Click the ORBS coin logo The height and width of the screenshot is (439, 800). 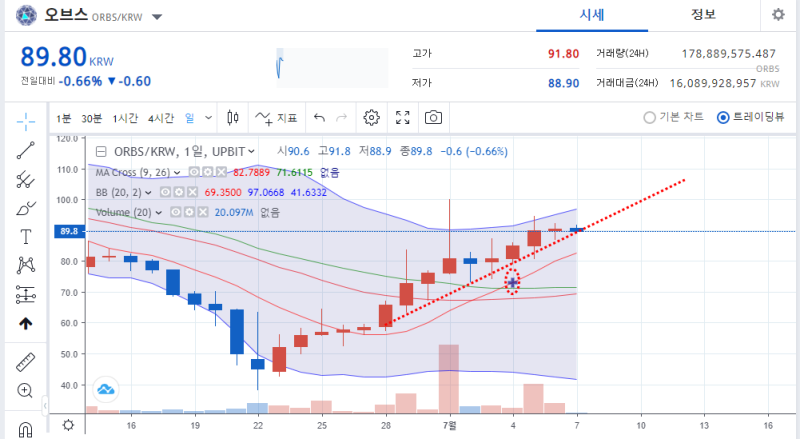pos(27,15)
